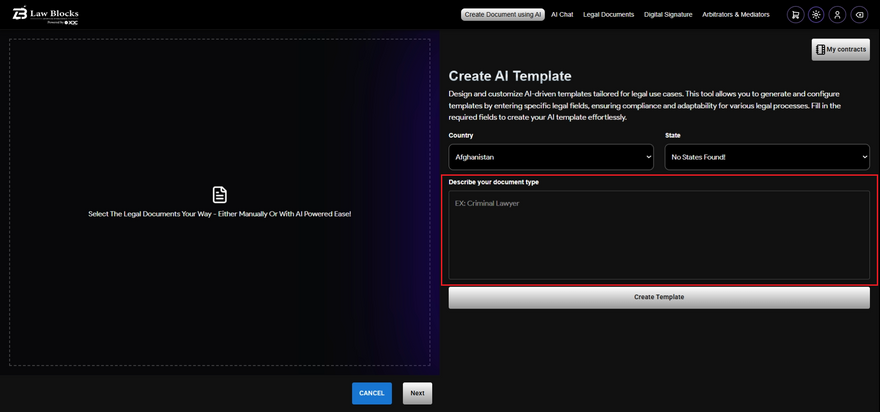The height and width of the screenshot is (412, 880).
Task: Click the contracts icon on My contracts
Action: click(x=820, y=49)
